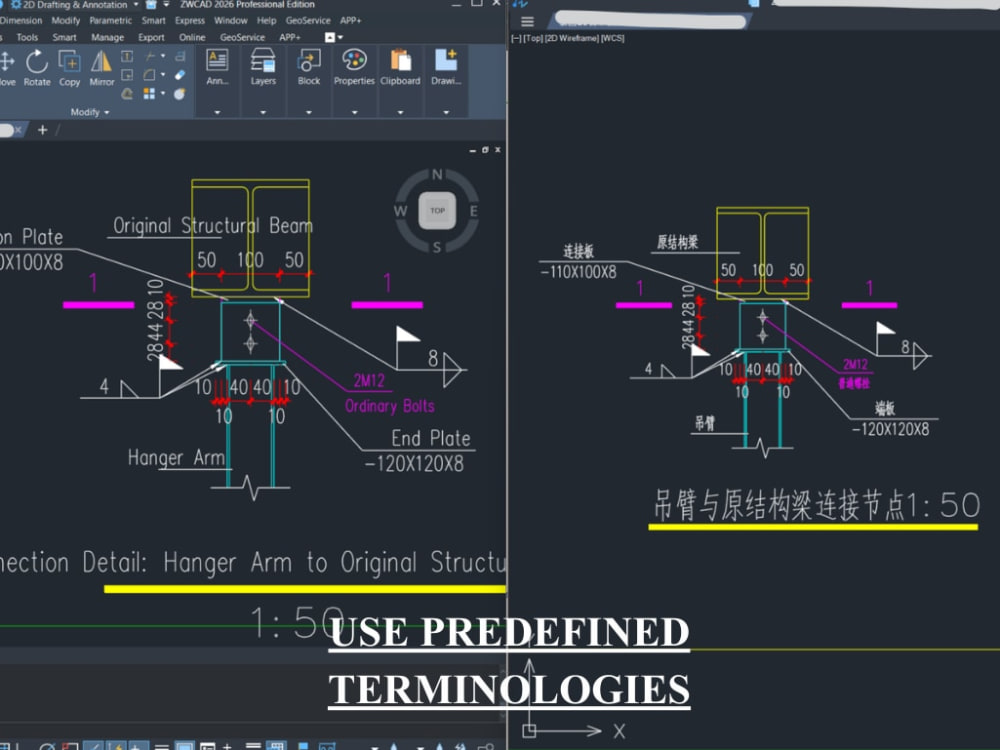The height and width of the screenshot is (750, 1000).
Task: Switch to the Online ribbon tab
Action: click(192, 38)
